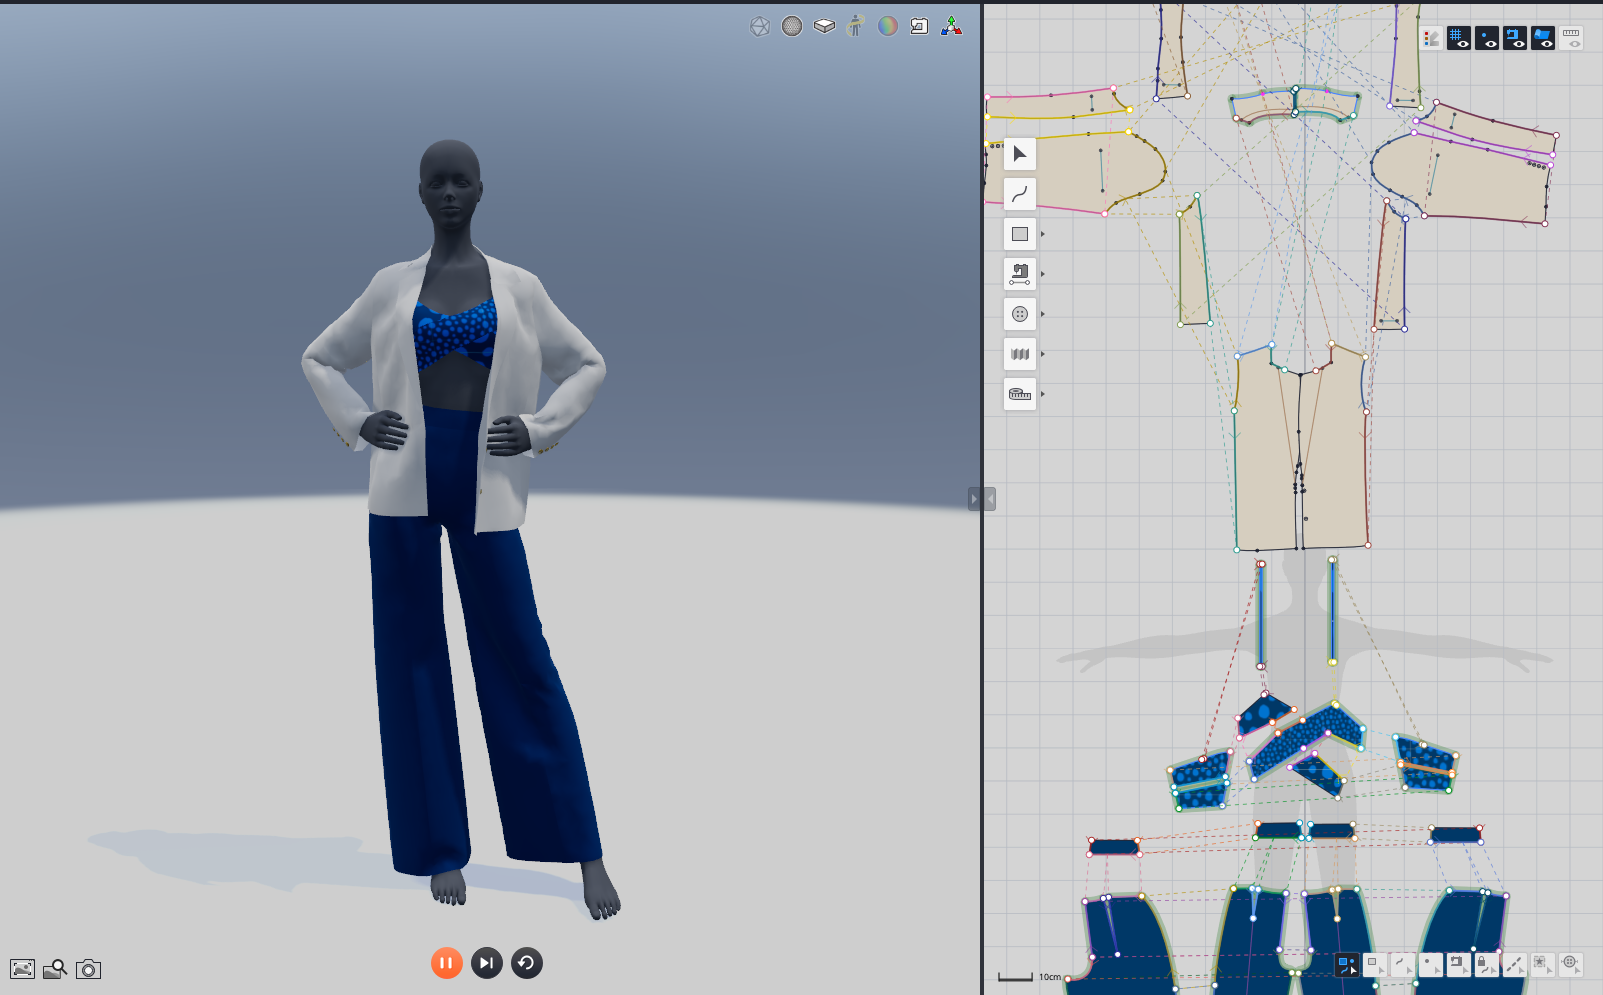Expand the sewing tool options arrow

pyautogui.click(x=1043, y=274)
